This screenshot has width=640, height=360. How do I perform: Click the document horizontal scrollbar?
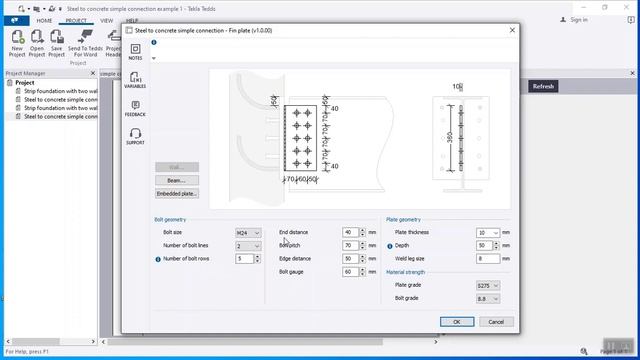[269, 342]
